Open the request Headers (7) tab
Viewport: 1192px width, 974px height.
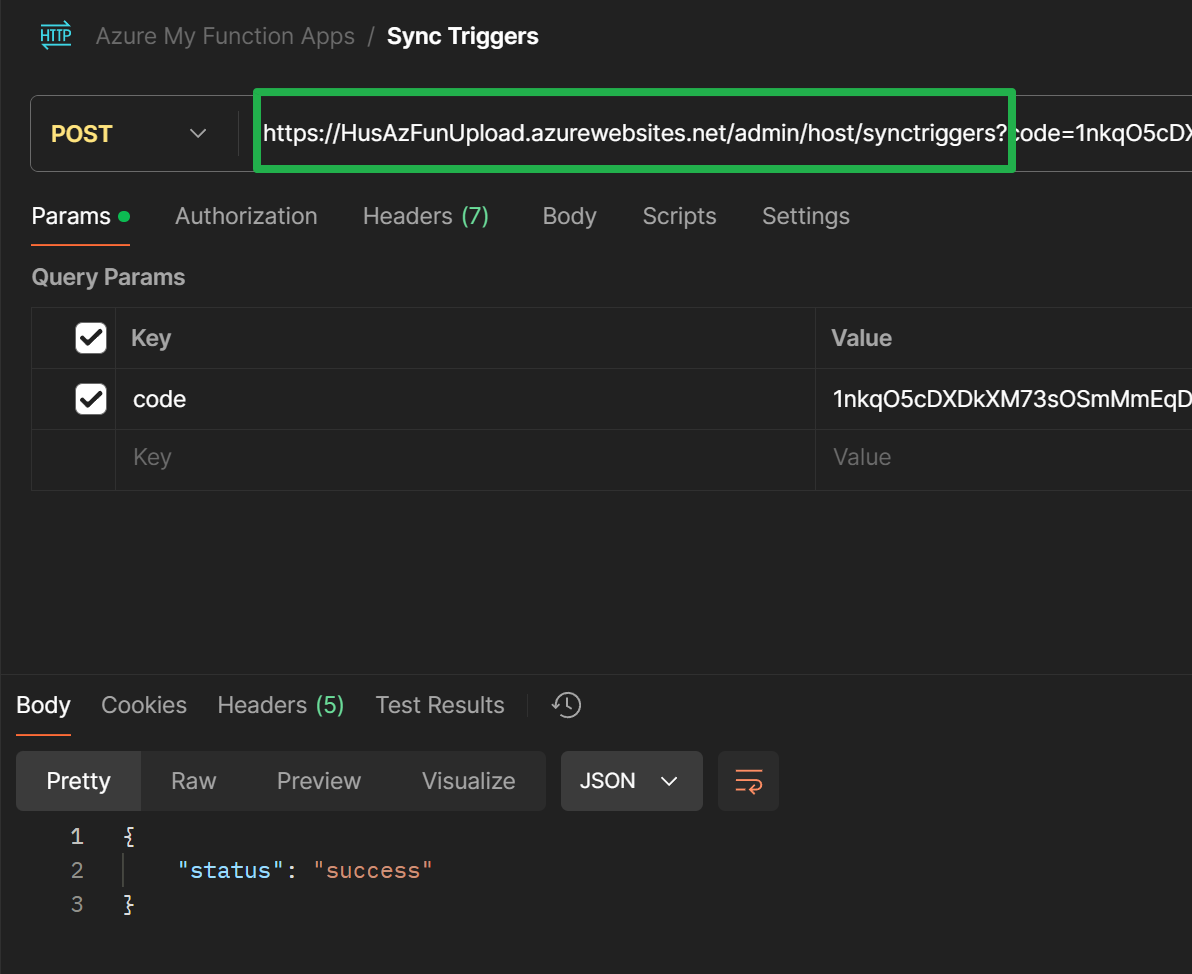[x=425, y=217]
